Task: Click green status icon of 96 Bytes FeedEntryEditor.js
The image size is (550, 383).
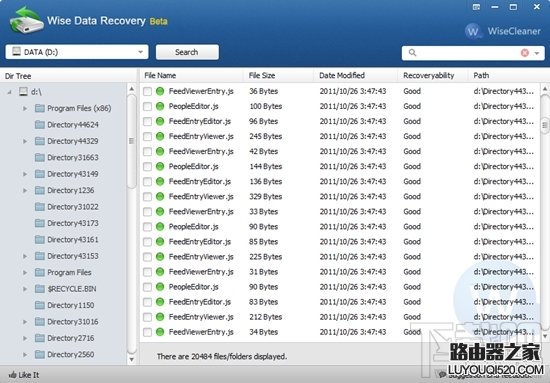Action: point(160,121)
